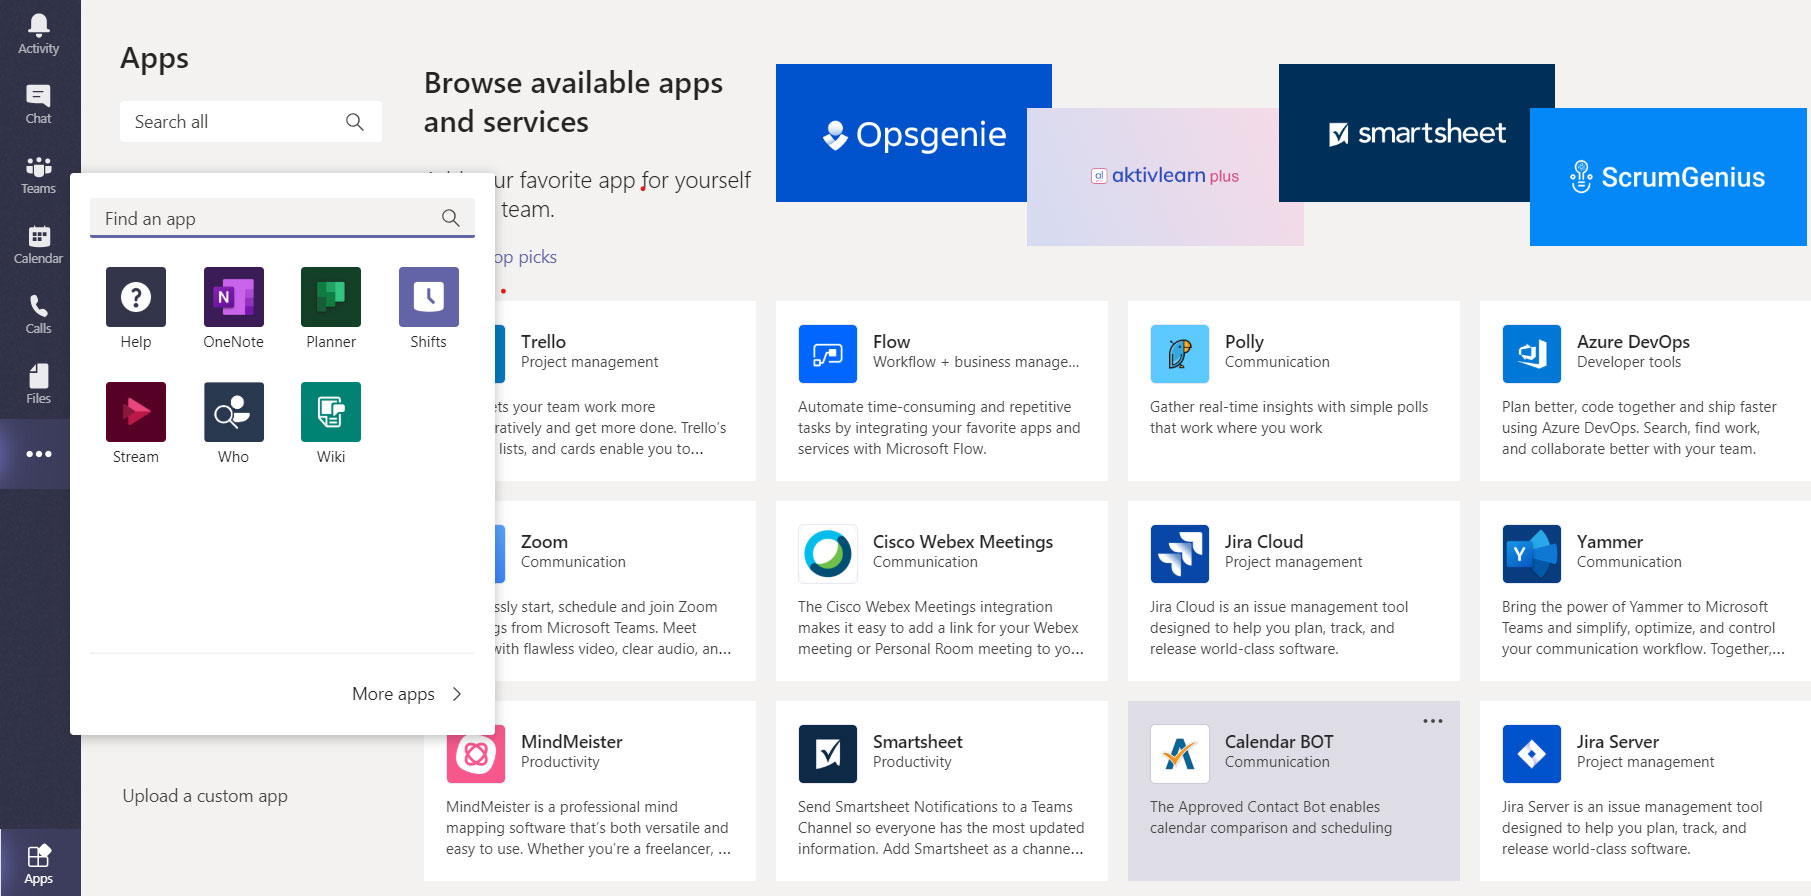
Task: Click the Smartsheet app tile icon
Action: (x=828, y=754)
